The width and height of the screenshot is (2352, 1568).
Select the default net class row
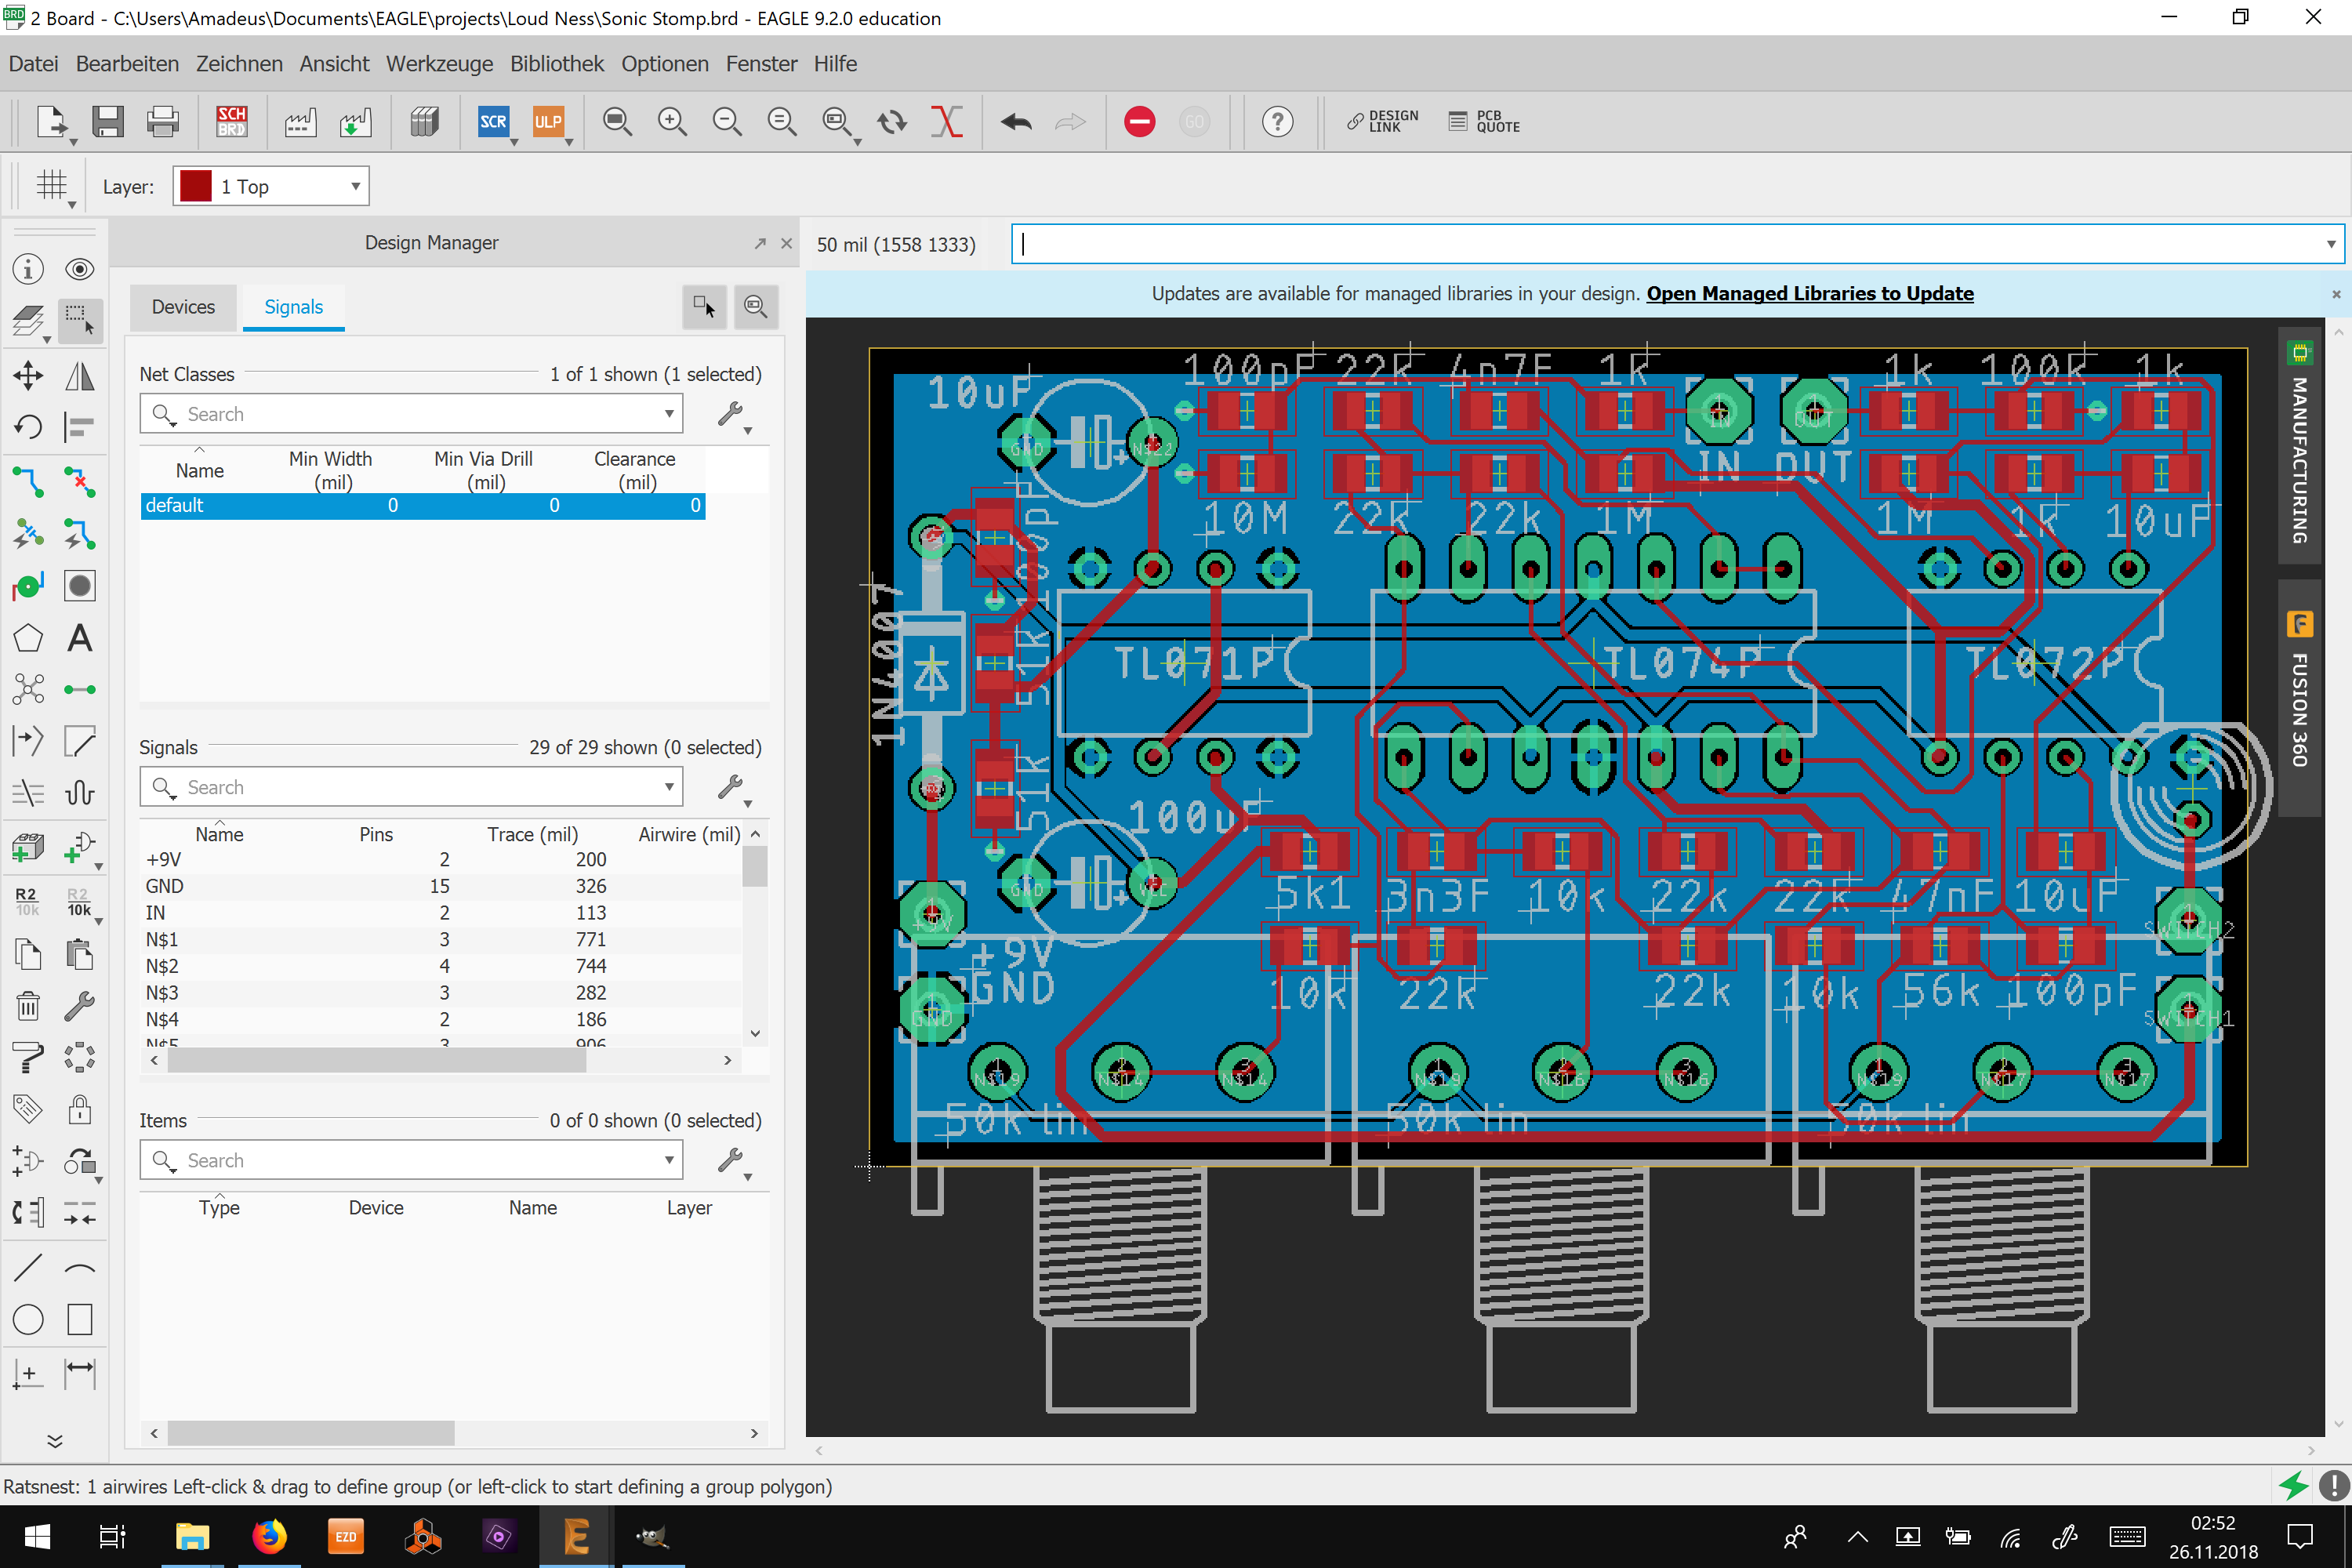pos(422,505)
